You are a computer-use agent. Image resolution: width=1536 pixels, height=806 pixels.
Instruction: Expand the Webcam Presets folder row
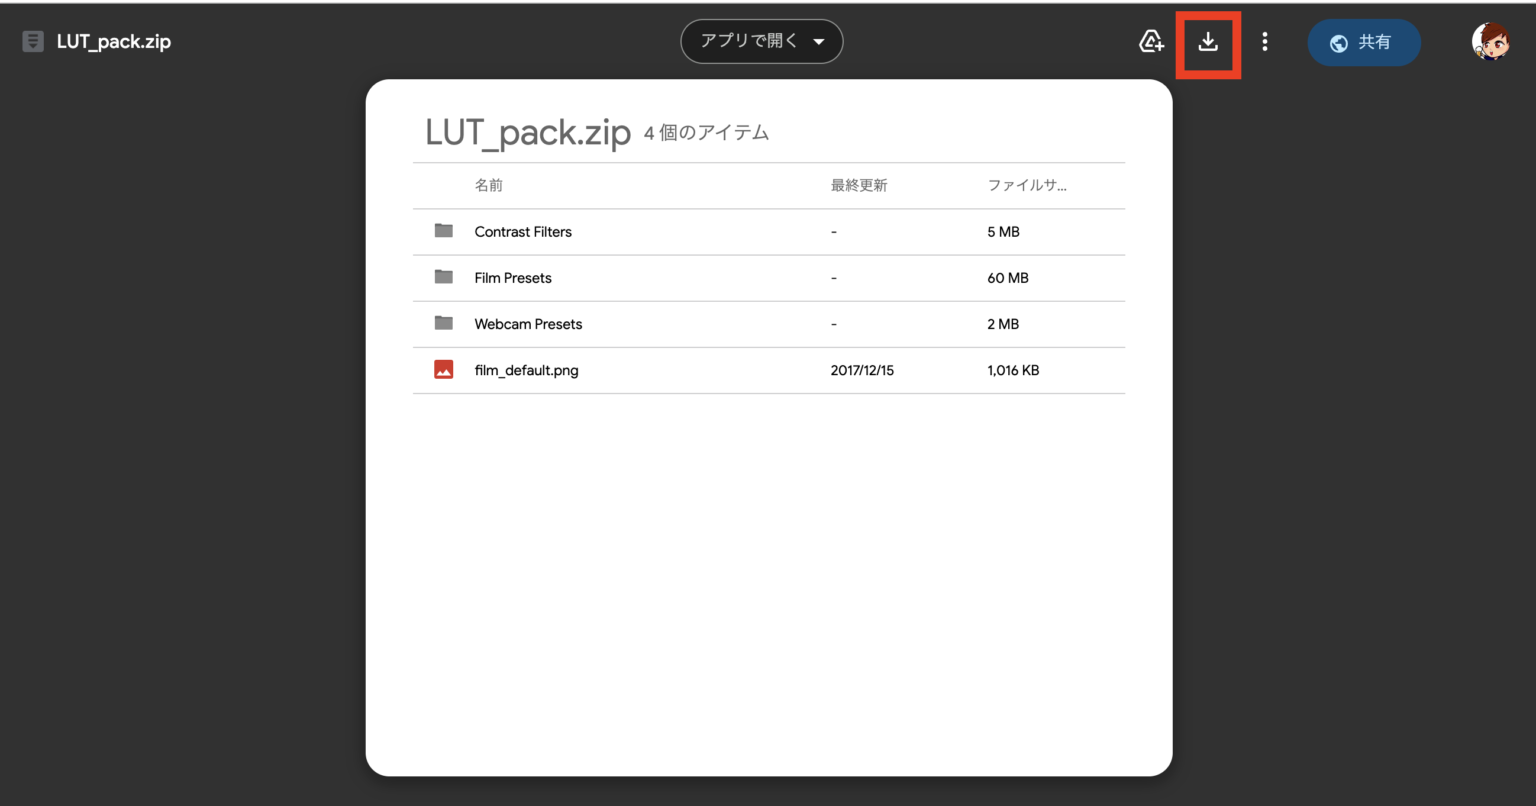point(528,324)
